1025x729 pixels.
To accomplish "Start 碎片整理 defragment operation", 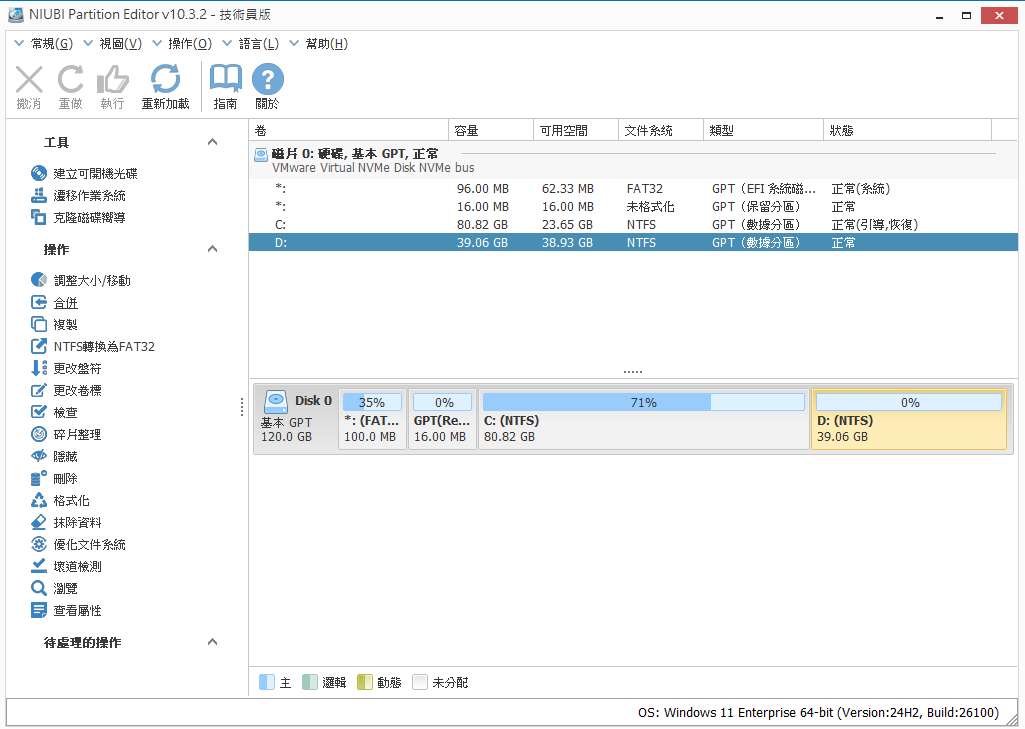I will (x=66, y=434).
